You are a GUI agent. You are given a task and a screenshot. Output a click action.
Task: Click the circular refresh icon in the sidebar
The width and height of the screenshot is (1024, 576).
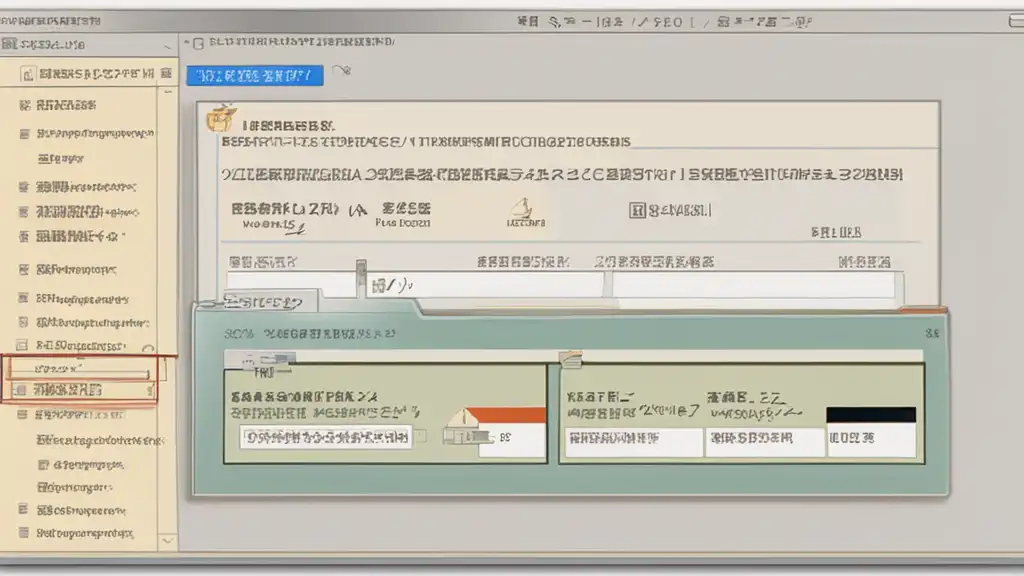pyautogui.click(x=148, y=349)
